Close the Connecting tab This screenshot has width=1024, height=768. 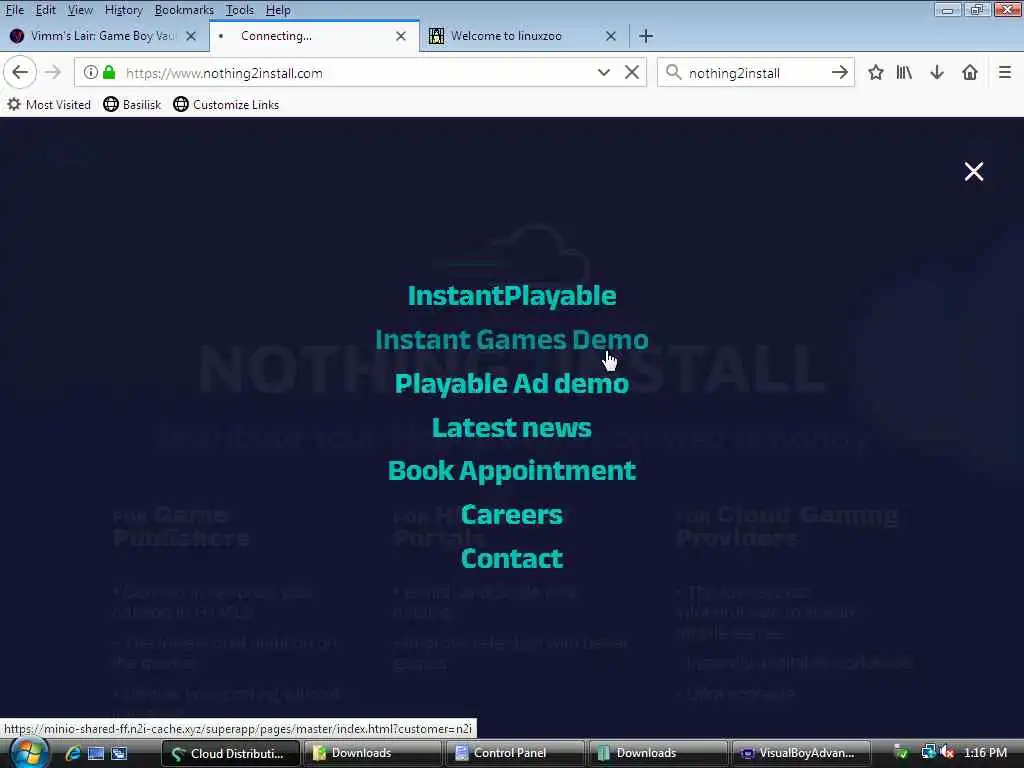pyautogui.click(x=401, y=36)
